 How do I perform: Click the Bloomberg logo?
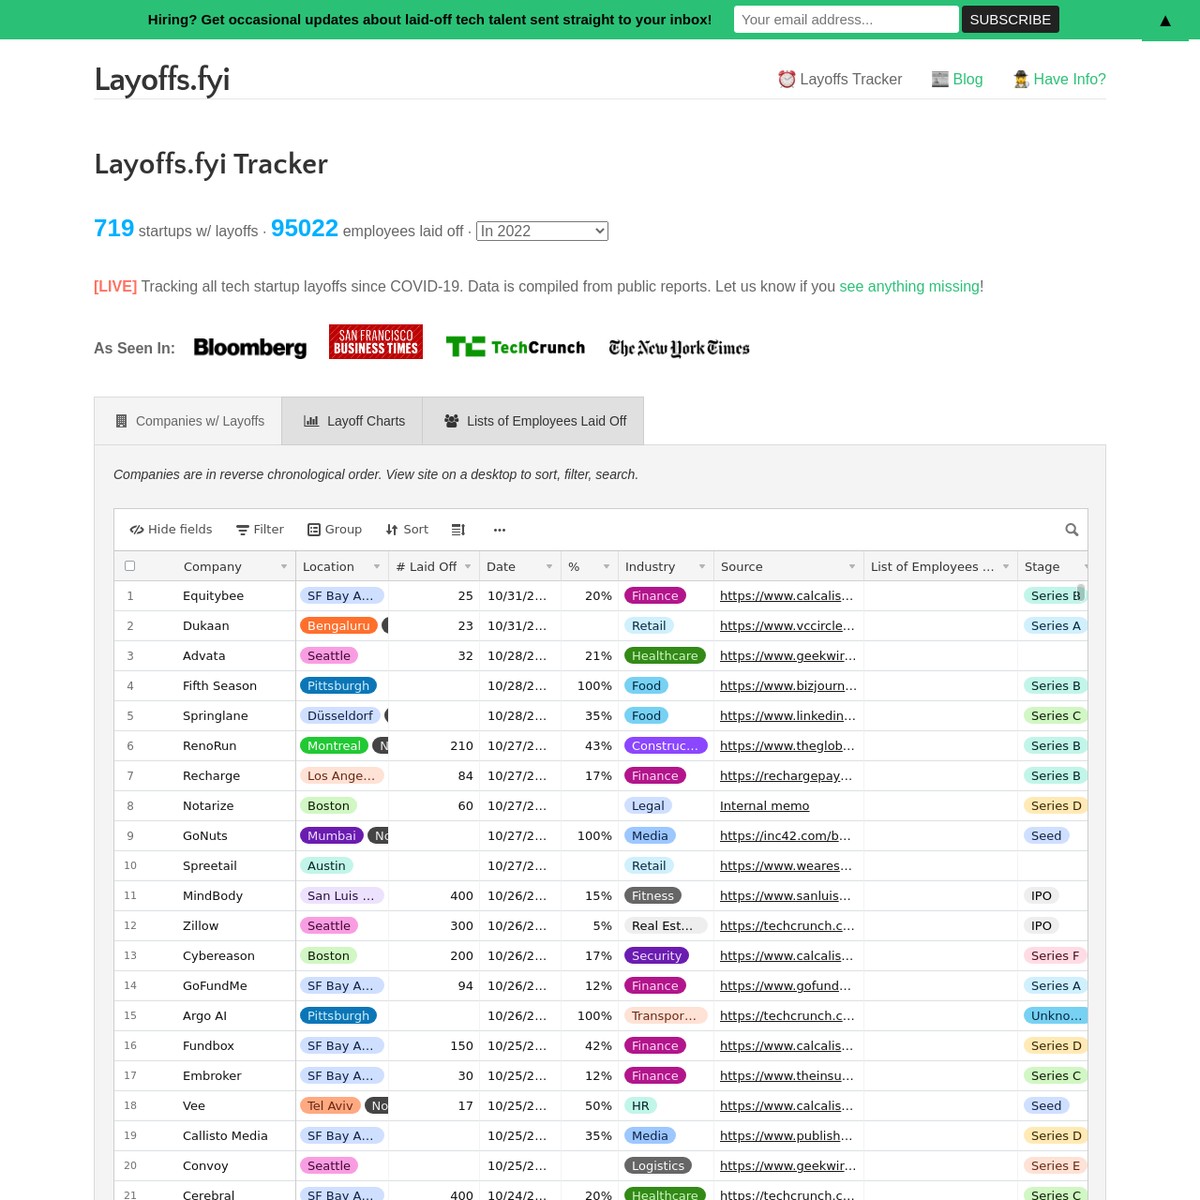250,347
